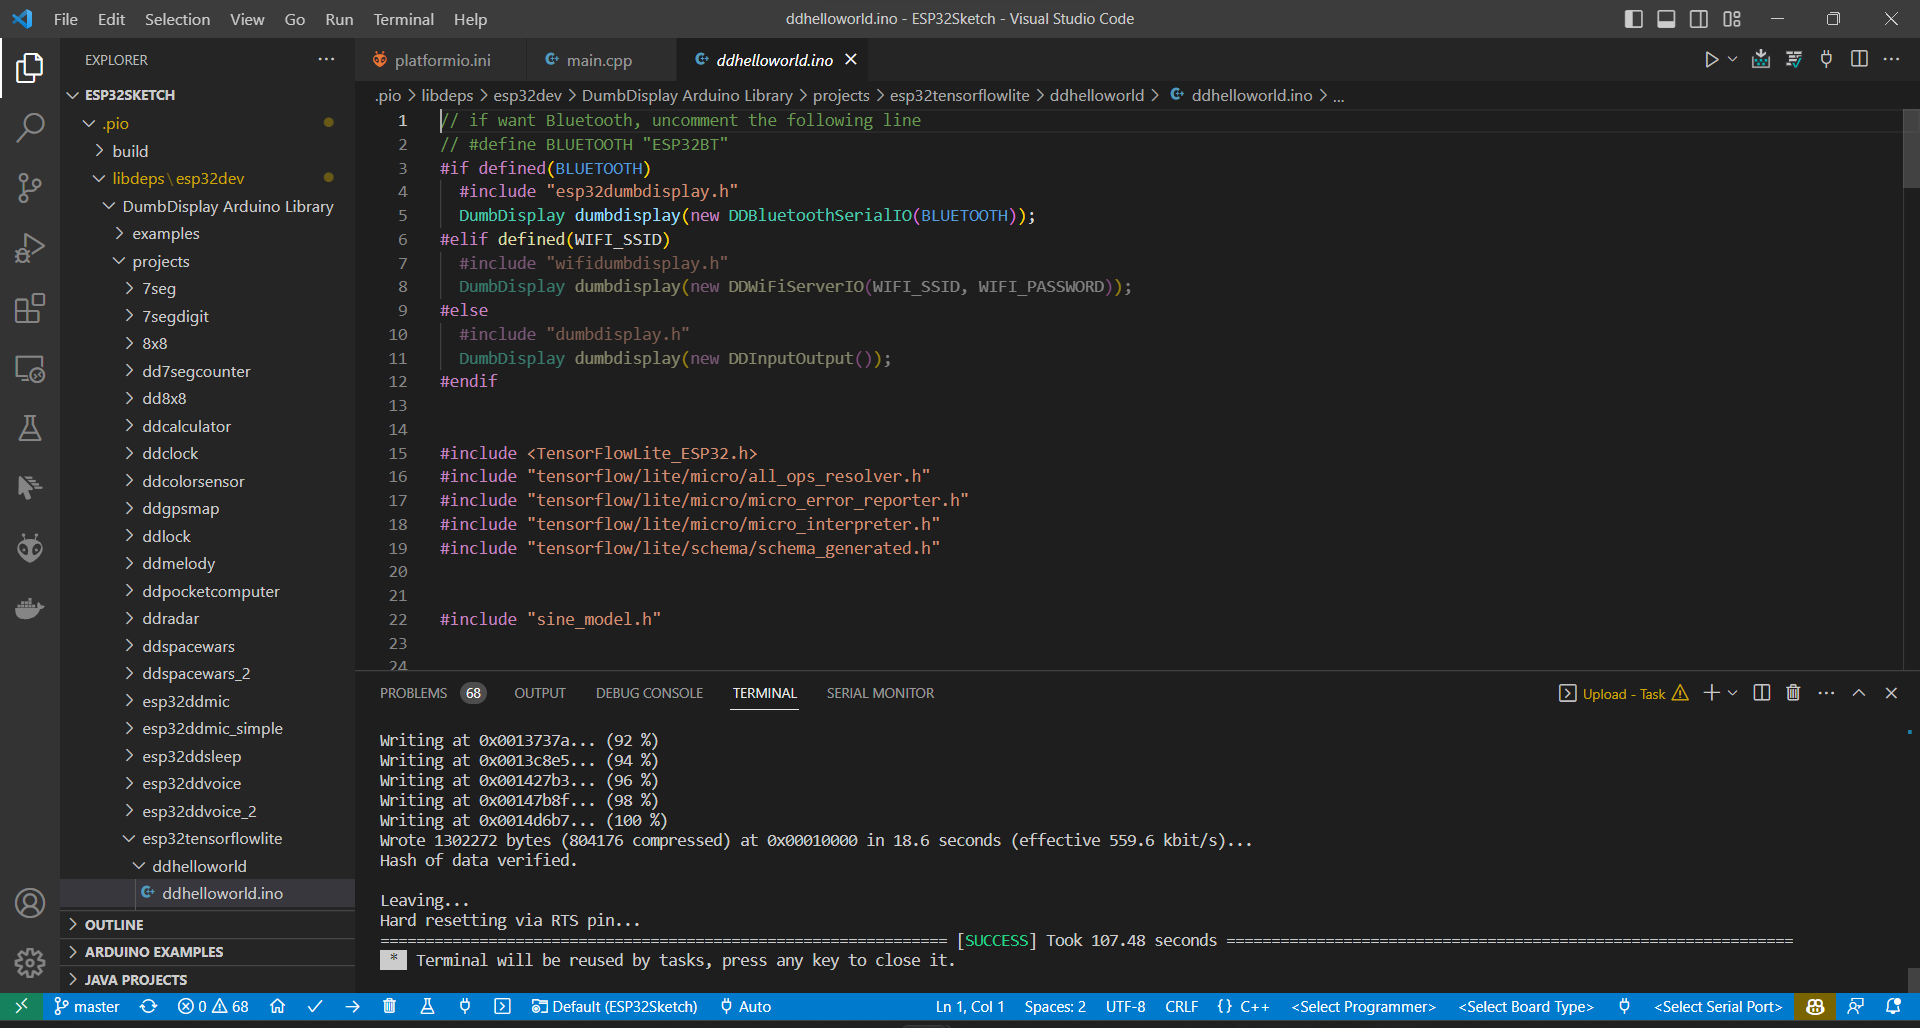Toggle the bottom Panel visibility
Screen dimensions: 1920x1028
pos(1666,19)
